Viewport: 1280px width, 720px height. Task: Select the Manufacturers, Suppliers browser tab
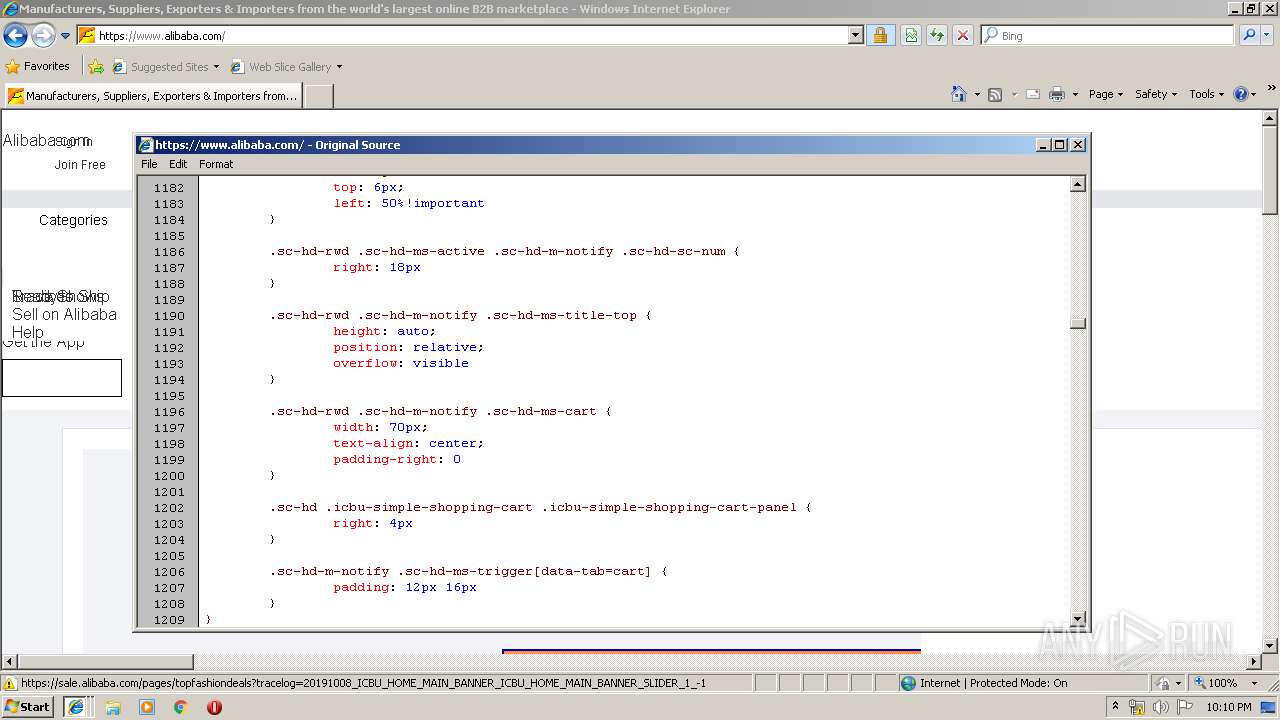pyautogui.click(x=153, y=96)
